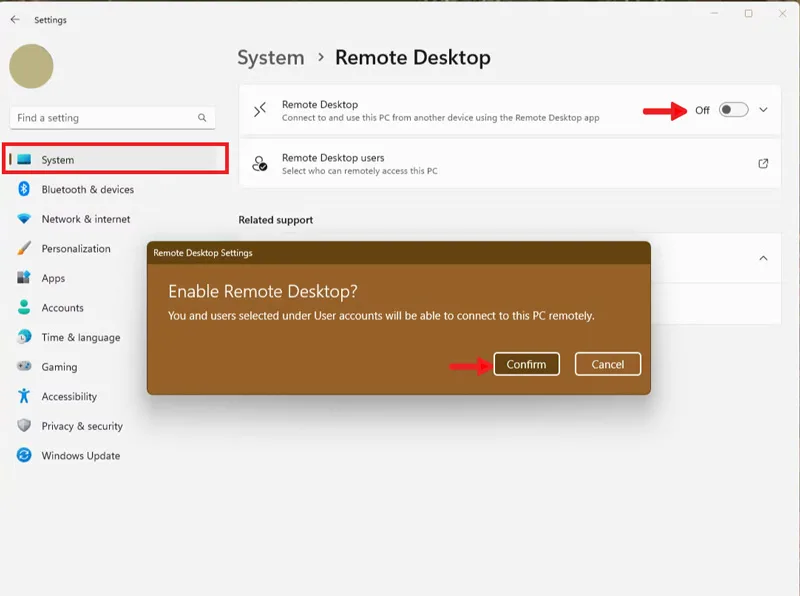800x596 pixels.
Task: Click the back arrow in Settings header
Action: point(15,19)
